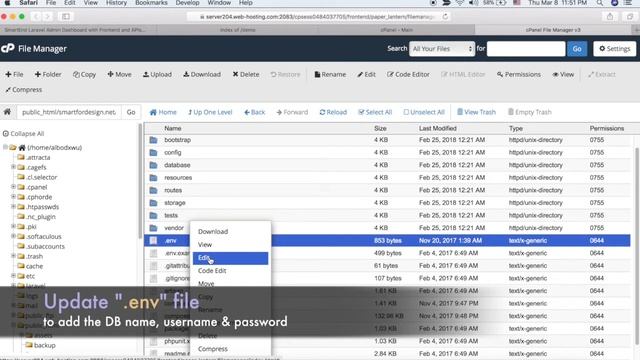Expand the .cpanel folder in tree

tap(13, 187)
